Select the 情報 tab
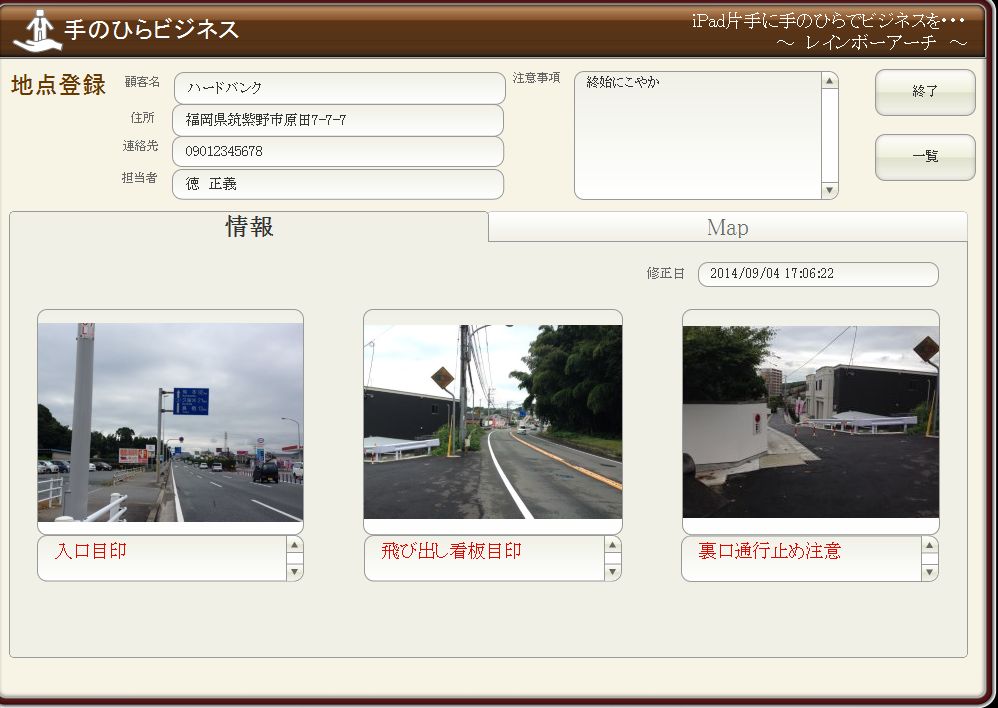The image size is (998, 708). [249, 227]
